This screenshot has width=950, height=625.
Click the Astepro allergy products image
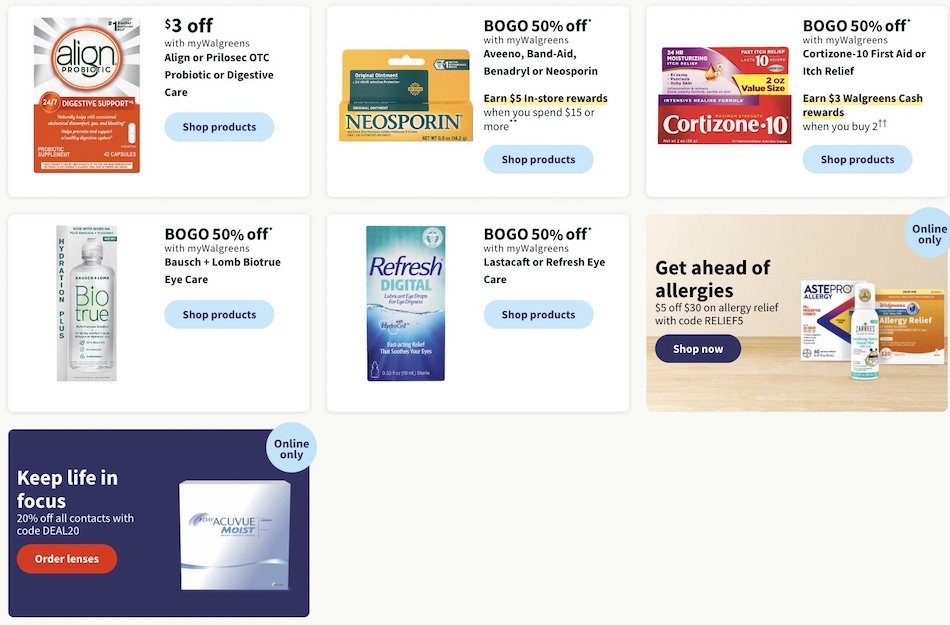[871, 329]
